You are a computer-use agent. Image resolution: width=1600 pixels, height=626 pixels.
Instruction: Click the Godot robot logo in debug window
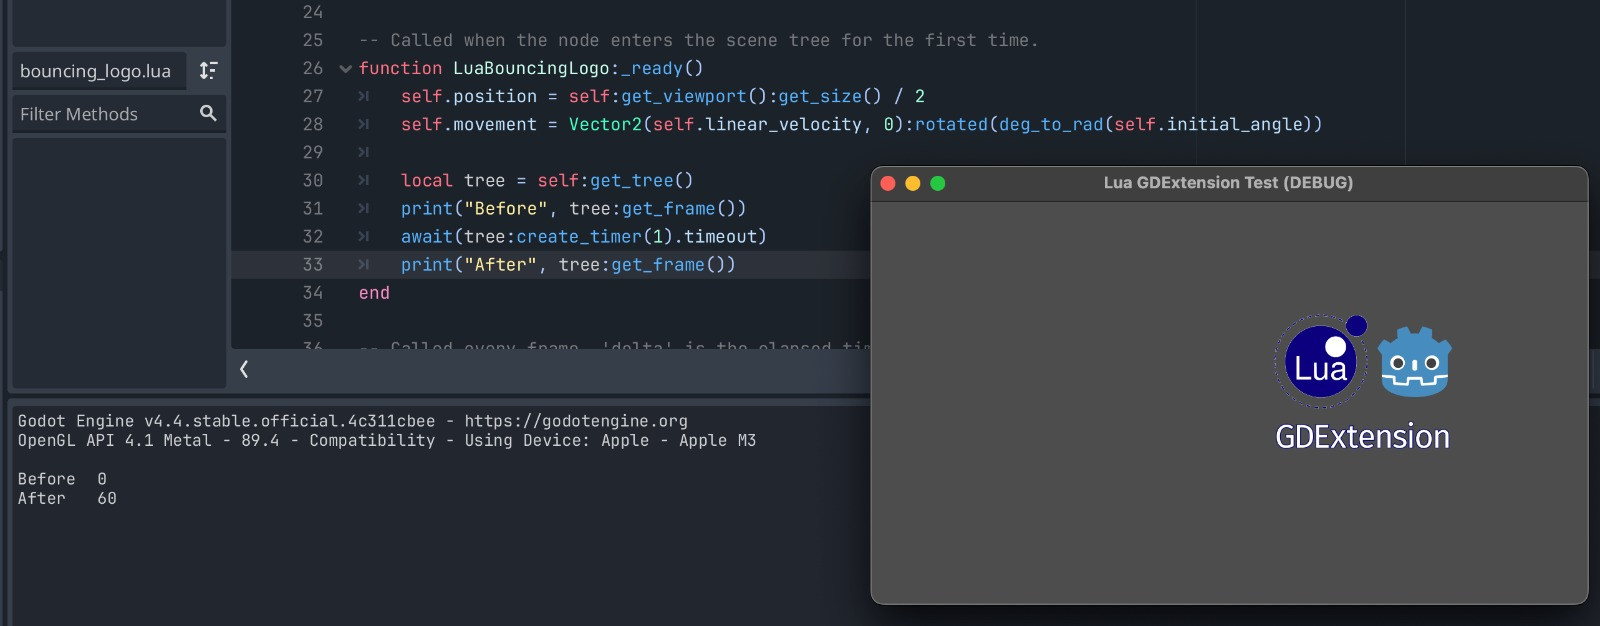pos(1415,362)
